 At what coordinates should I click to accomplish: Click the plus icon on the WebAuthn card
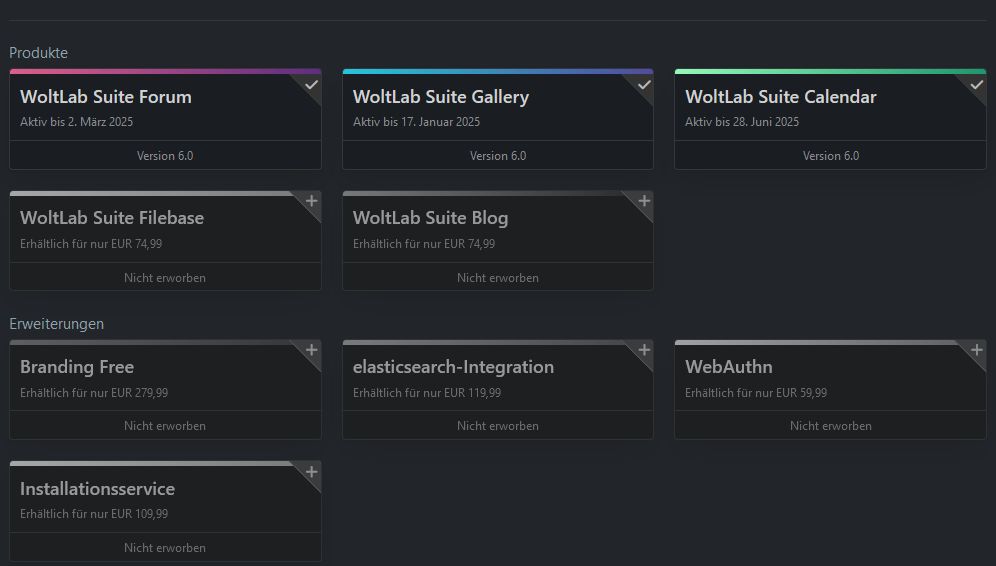pyautogui.click(x=976, y=351)
